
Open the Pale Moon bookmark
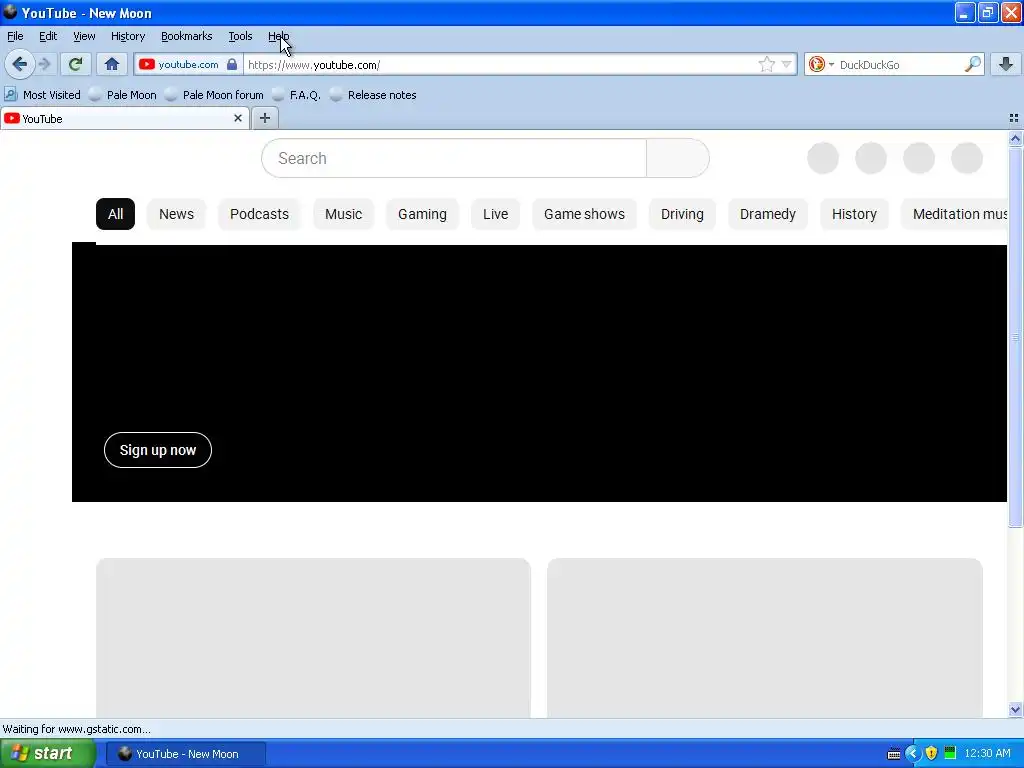pyautogui.click(x=123, y=95)
